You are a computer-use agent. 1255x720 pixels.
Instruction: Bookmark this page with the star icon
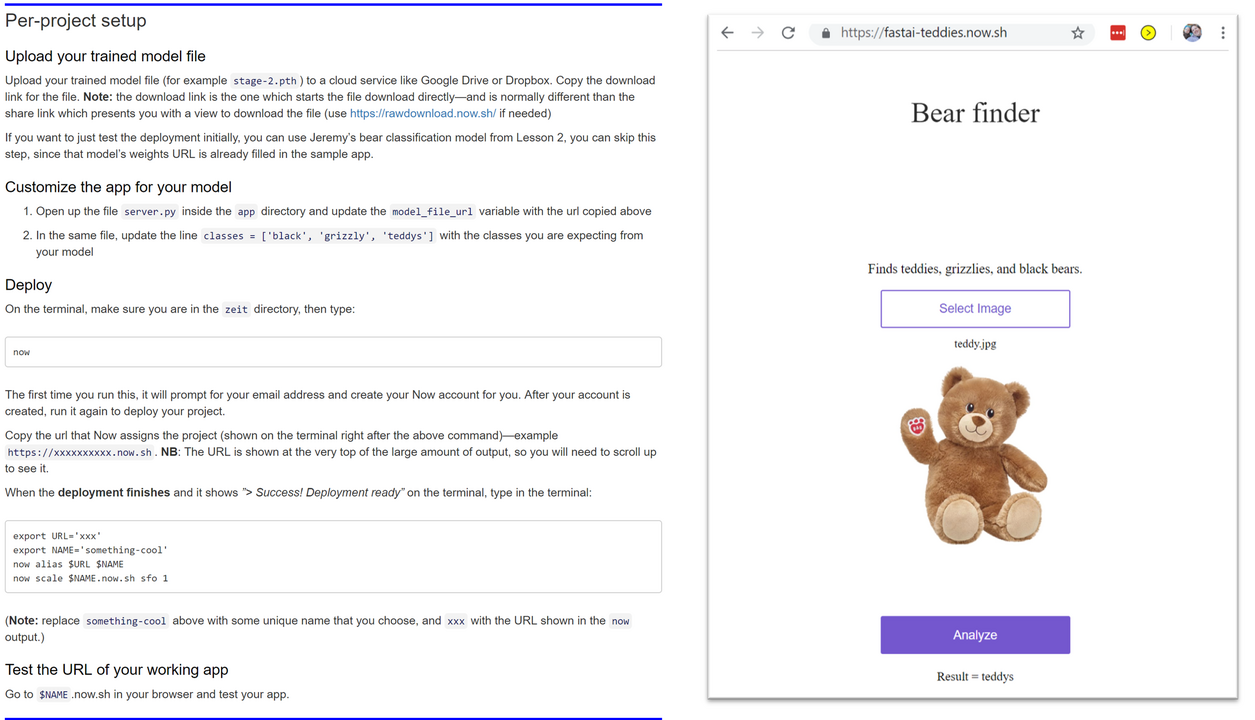pos(1077,33)
